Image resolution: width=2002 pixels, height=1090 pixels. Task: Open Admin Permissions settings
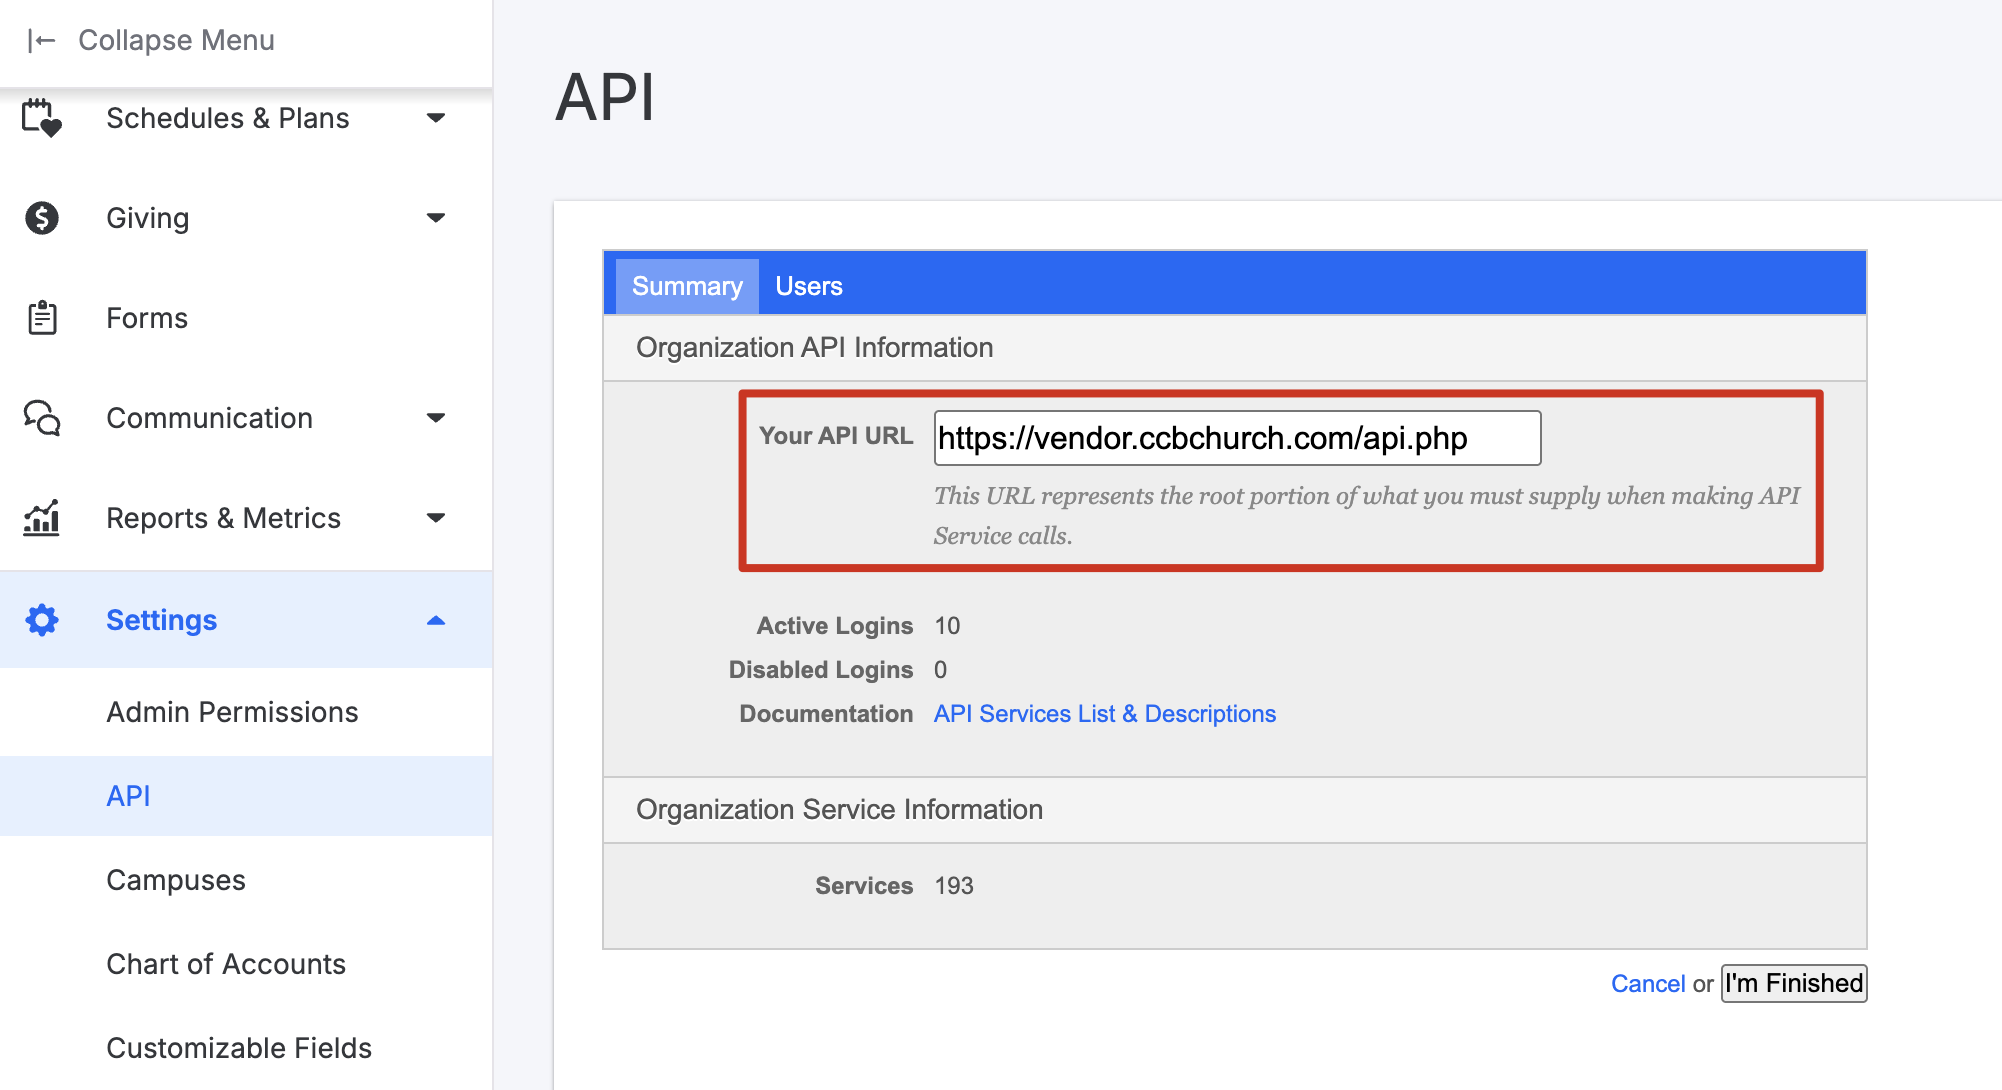(x=233, y=712)
